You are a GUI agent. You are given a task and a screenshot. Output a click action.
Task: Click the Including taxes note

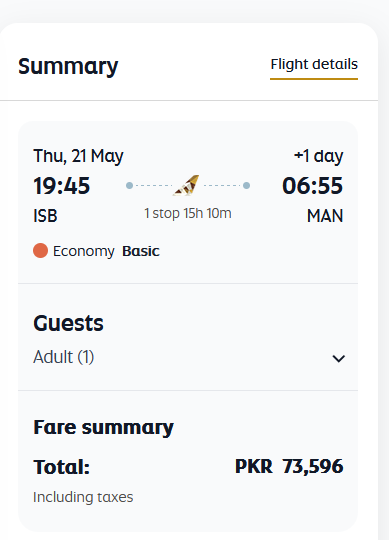(83, 497)
